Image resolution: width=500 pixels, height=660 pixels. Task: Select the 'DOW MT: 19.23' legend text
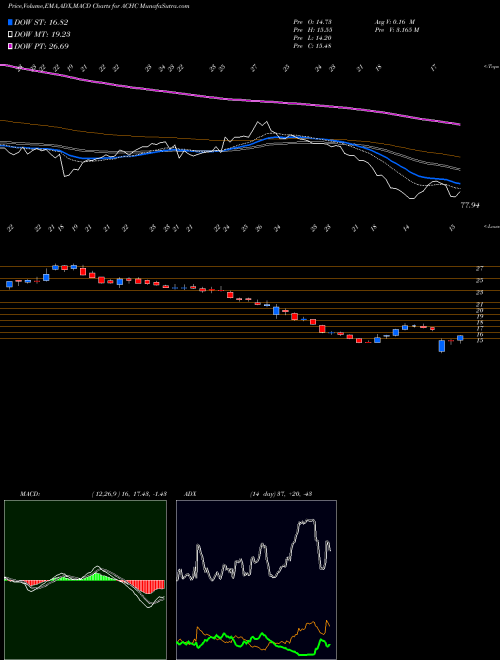click(x=41, y=35)
